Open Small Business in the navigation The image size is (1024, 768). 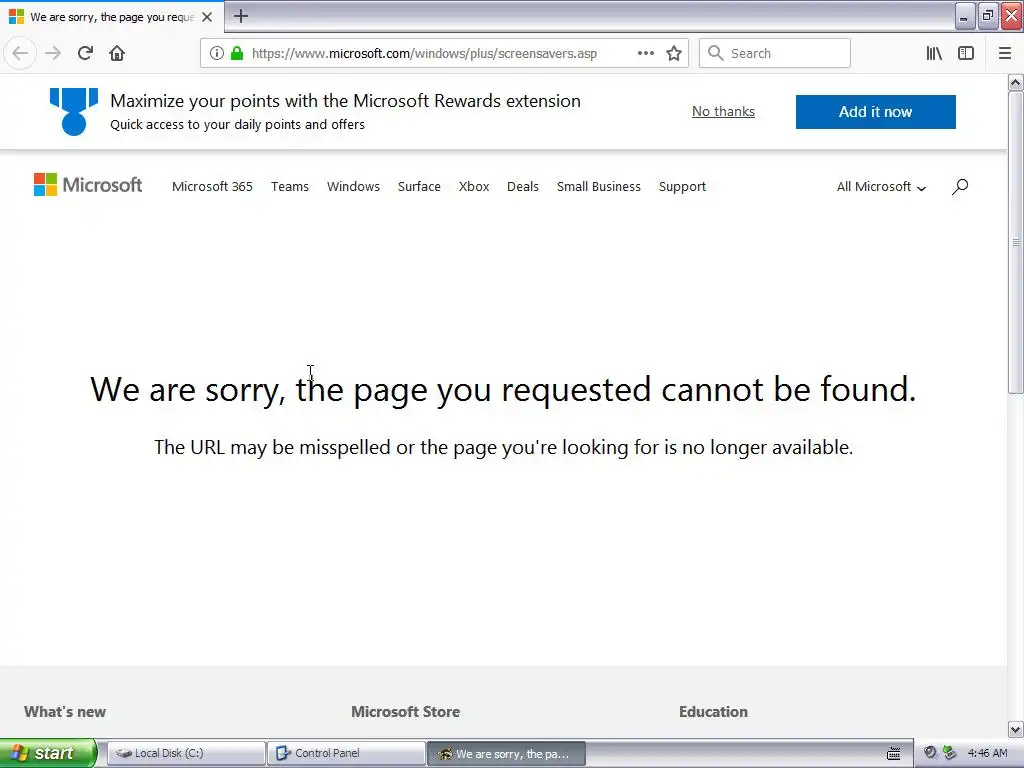[599, 187]
